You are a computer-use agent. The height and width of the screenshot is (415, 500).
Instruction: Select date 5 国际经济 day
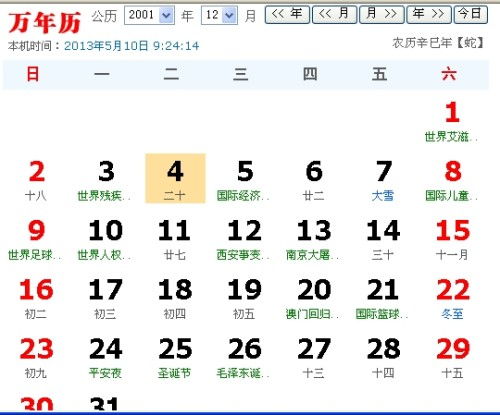click(x=244, y=180)
